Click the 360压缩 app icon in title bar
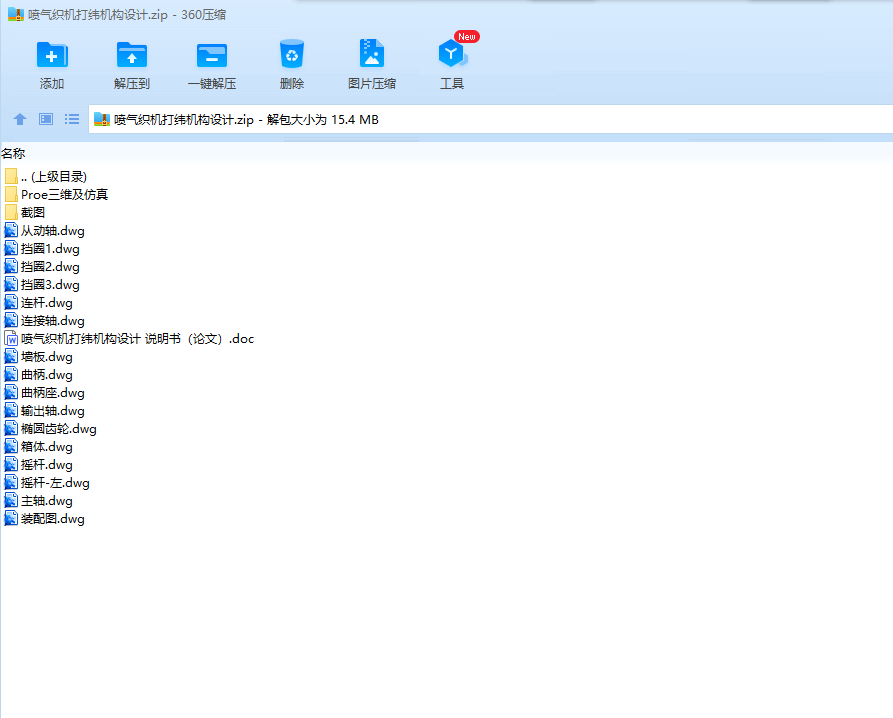Viewport: 893px width, 718px height. click(15, 15)
